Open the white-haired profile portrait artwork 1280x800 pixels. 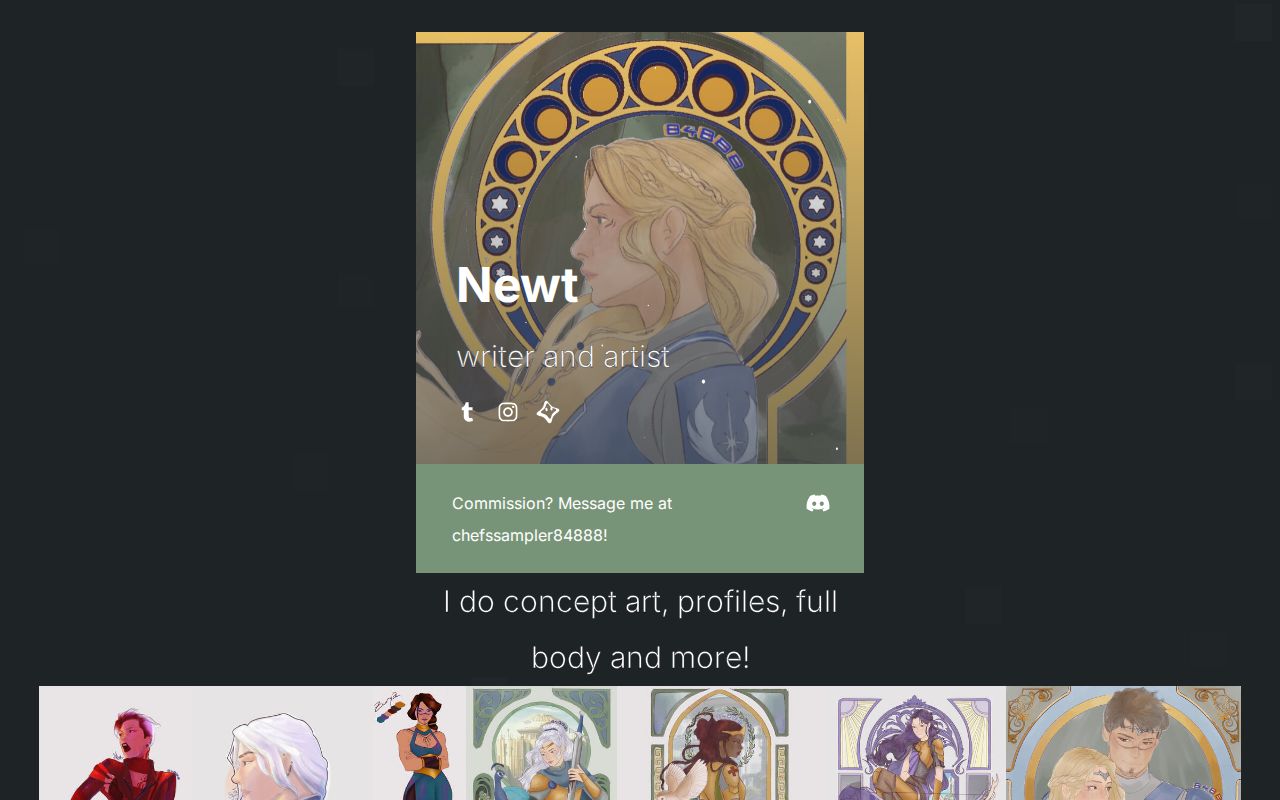point(283,743)
